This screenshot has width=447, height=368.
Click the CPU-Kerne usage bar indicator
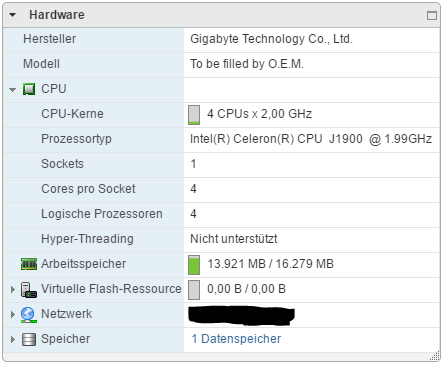tap(194, 115)
